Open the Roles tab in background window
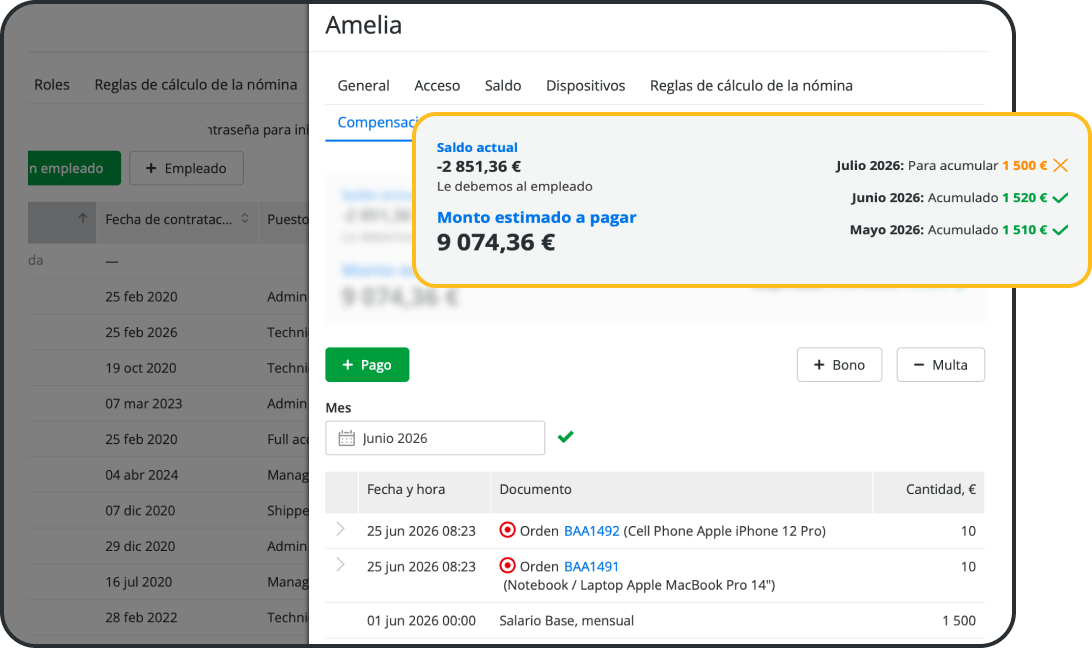 (52, 84)
